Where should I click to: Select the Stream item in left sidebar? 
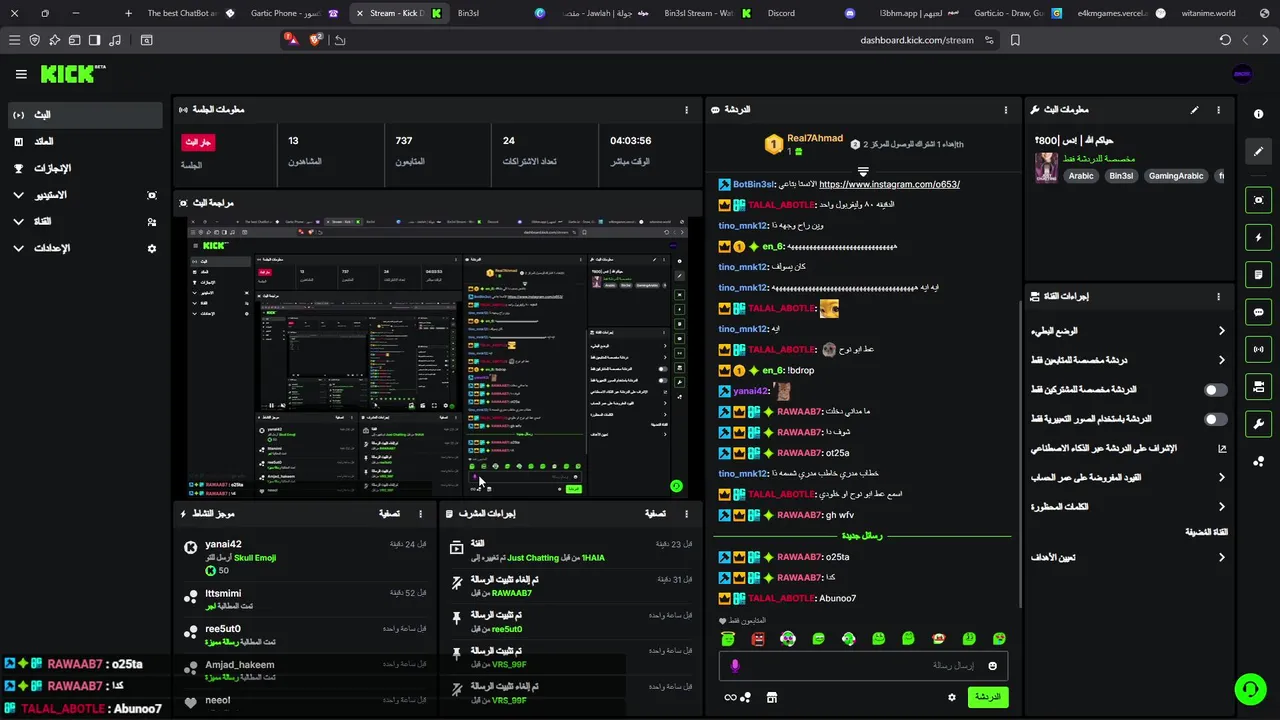85,115
